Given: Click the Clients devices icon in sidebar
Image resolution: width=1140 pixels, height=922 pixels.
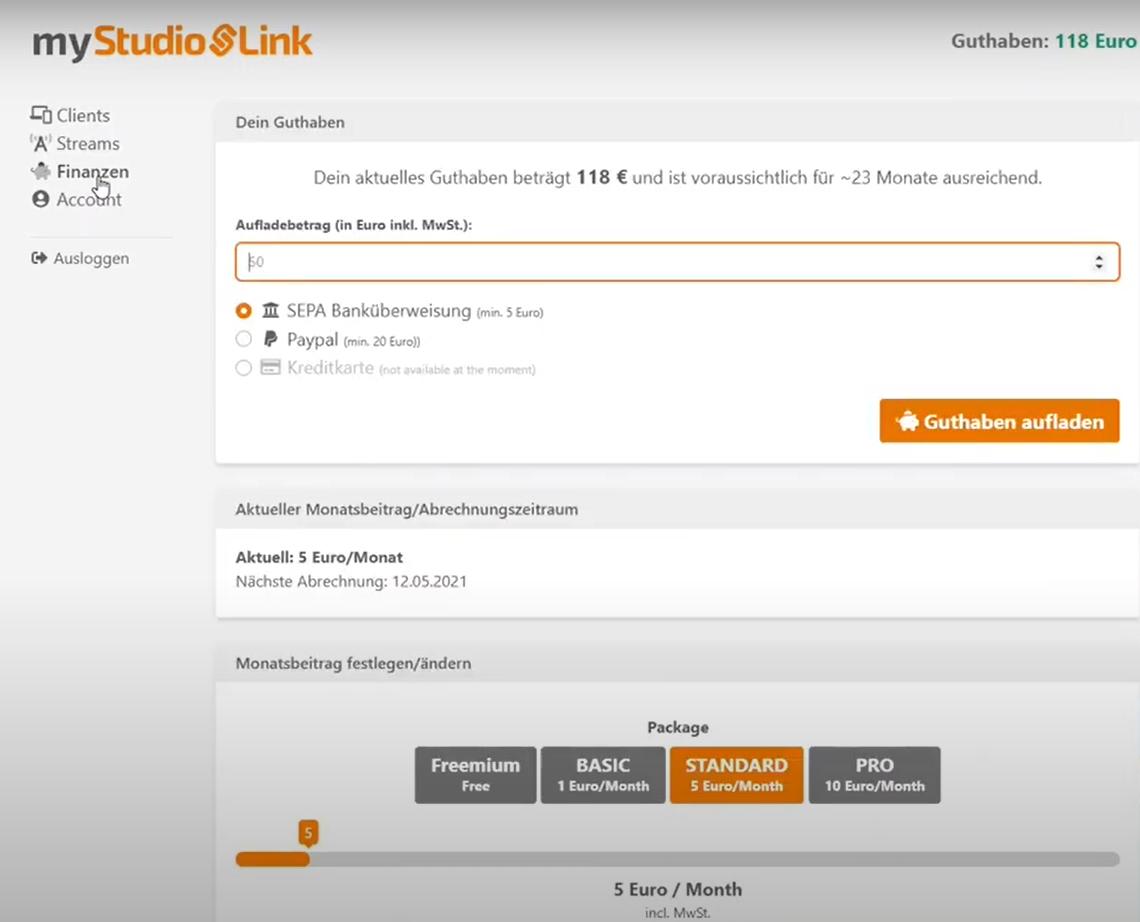Looking at the screenshot, I should (41, 115).
